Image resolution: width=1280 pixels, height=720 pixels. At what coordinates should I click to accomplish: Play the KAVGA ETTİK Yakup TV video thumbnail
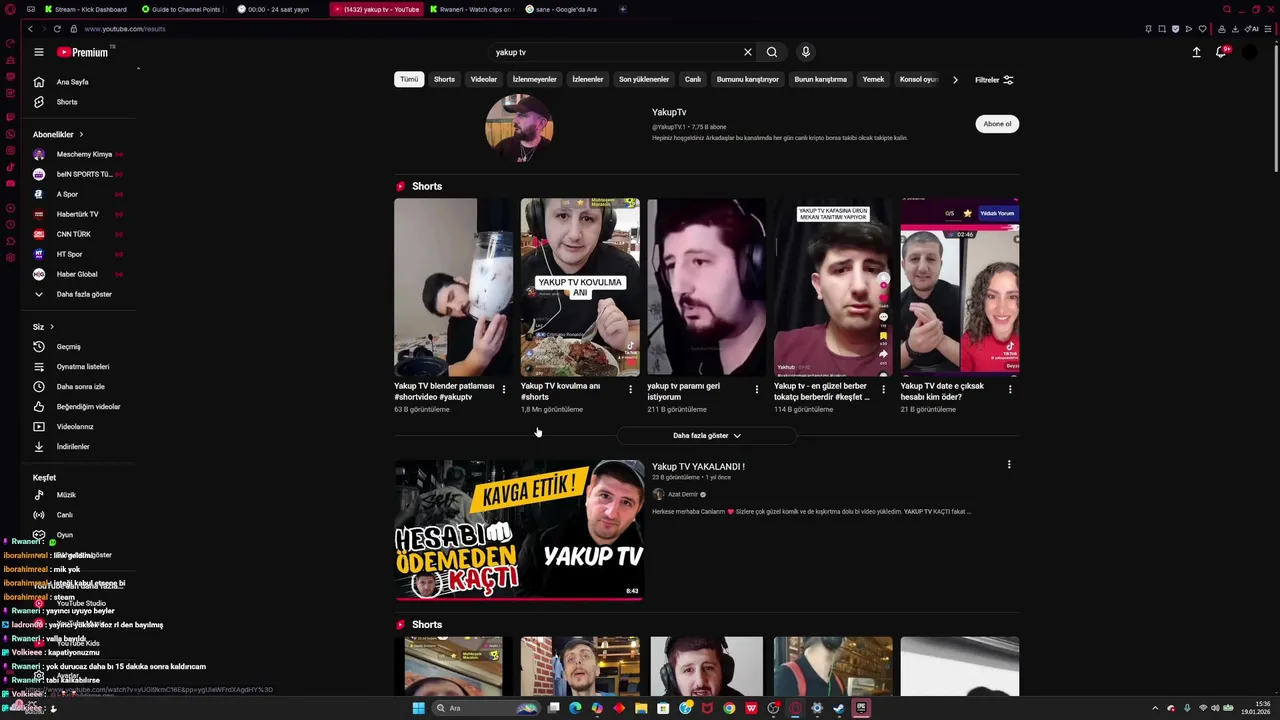click(519, 530)
